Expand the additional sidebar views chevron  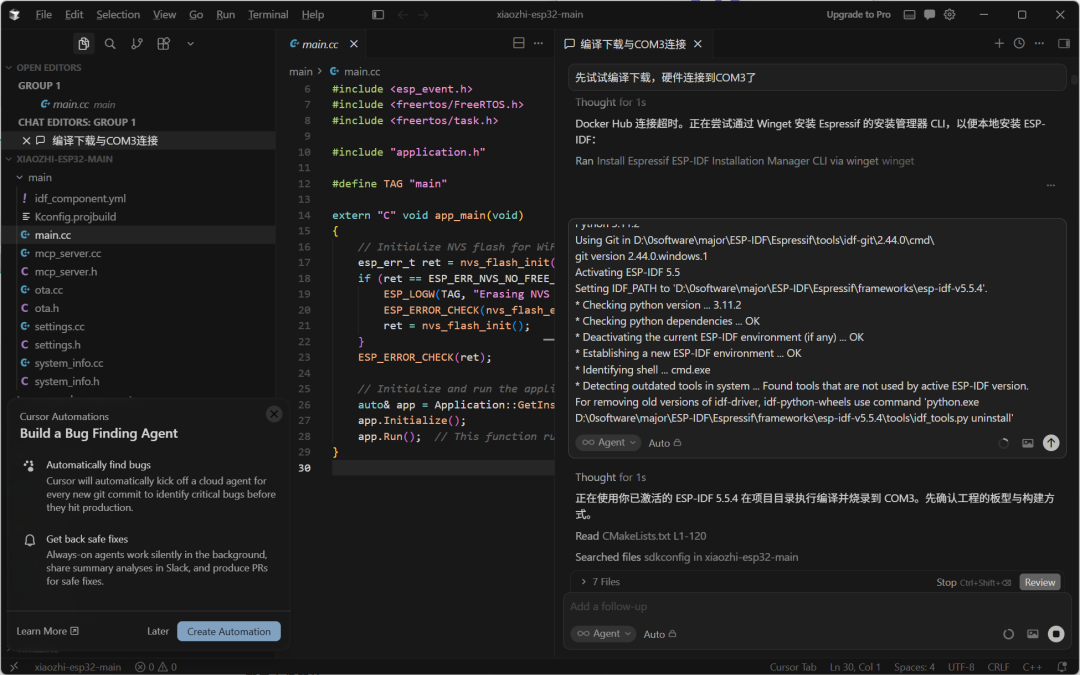[190, 43]
